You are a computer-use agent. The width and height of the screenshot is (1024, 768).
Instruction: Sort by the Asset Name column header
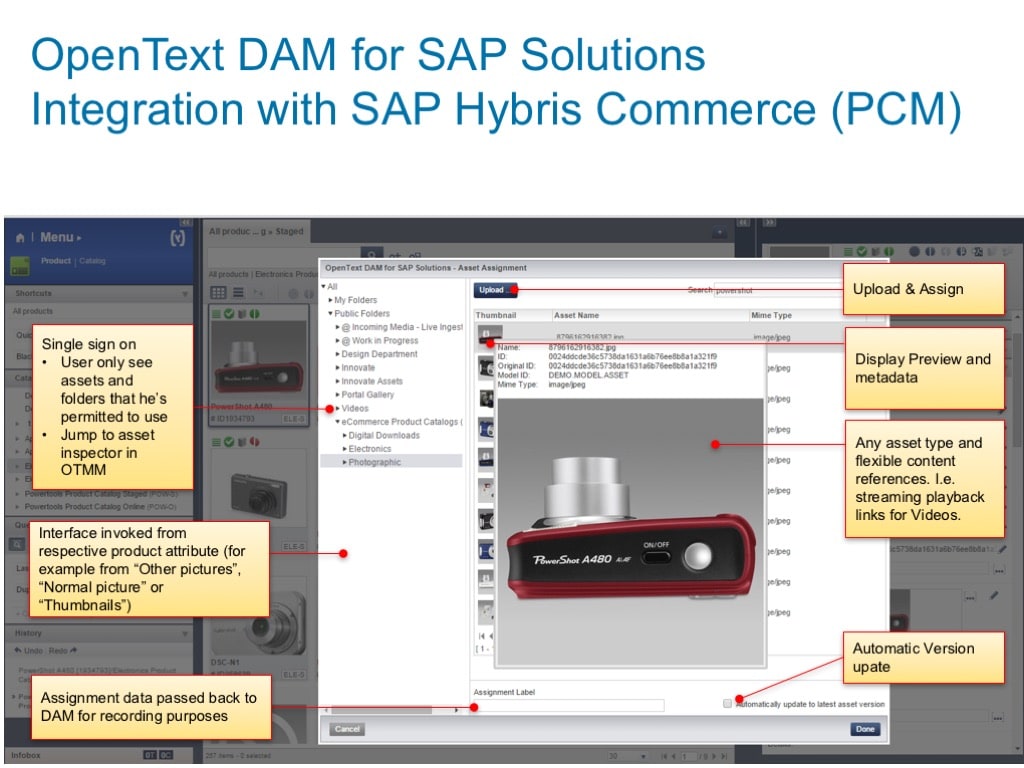click(576, 315)
